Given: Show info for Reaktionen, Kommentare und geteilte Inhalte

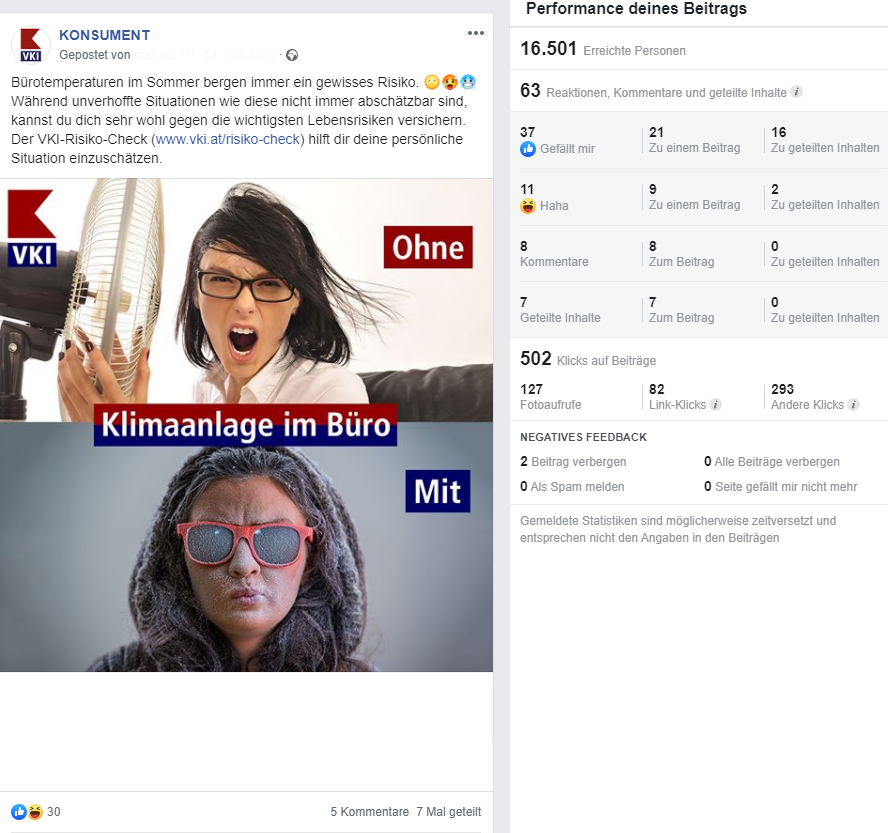Looking at the screenshot, I should pos(796,92).
